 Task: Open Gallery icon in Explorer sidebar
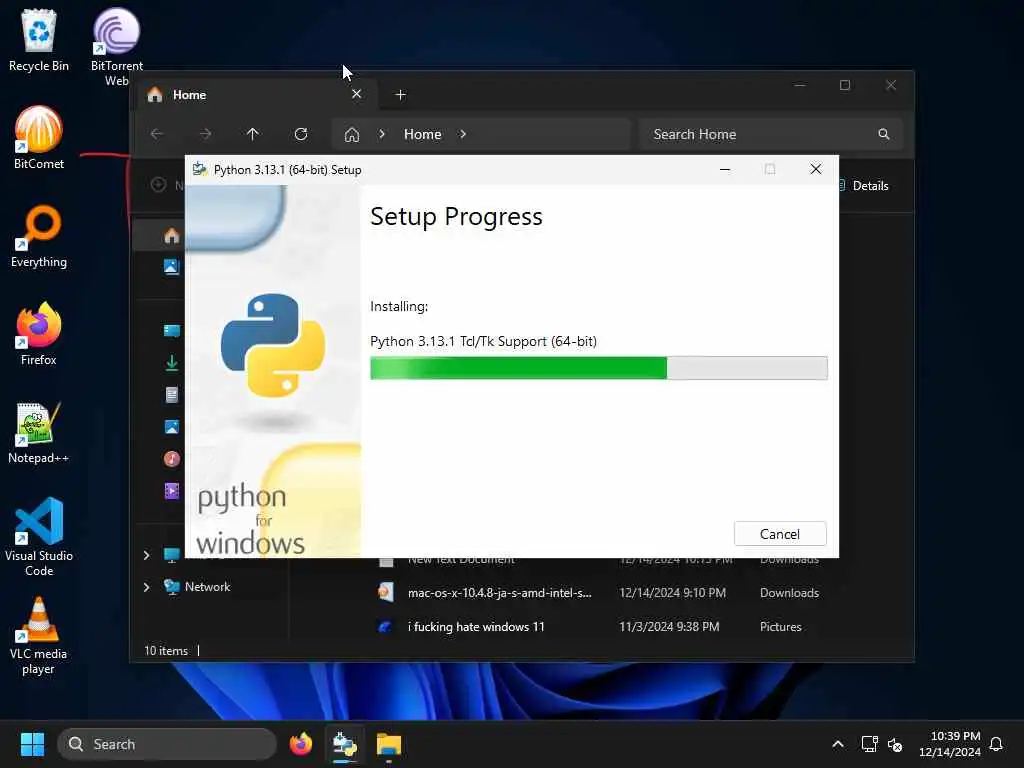click(172, 266)
